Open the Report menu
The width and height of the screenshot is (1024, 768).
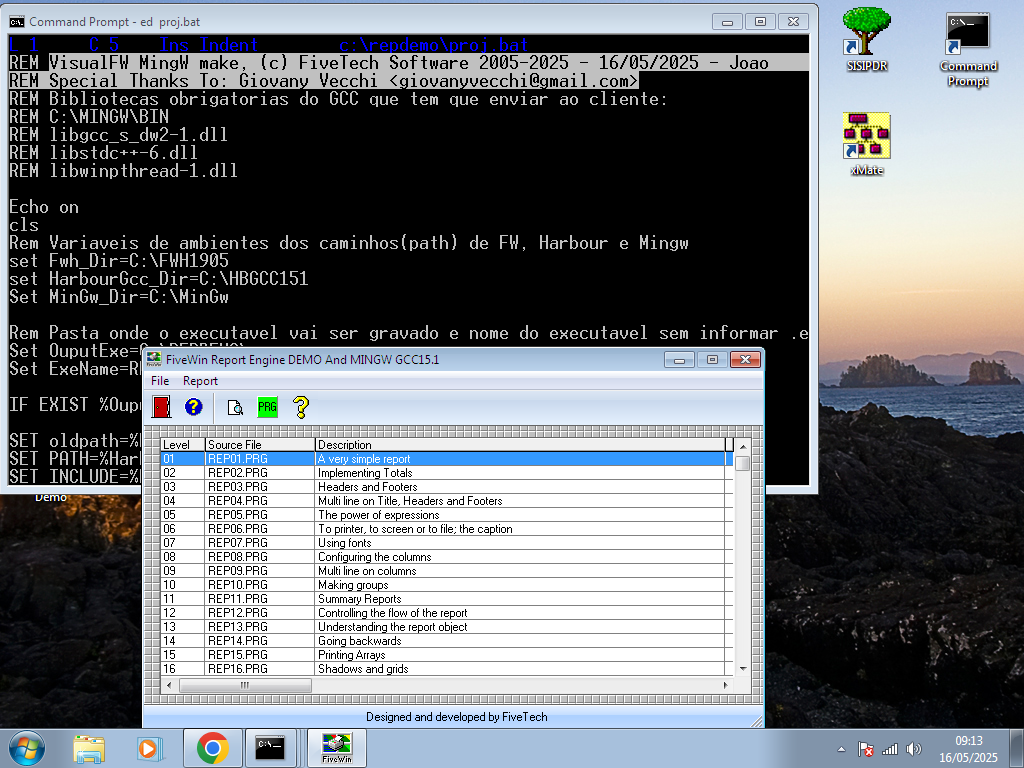pos(200,381)
